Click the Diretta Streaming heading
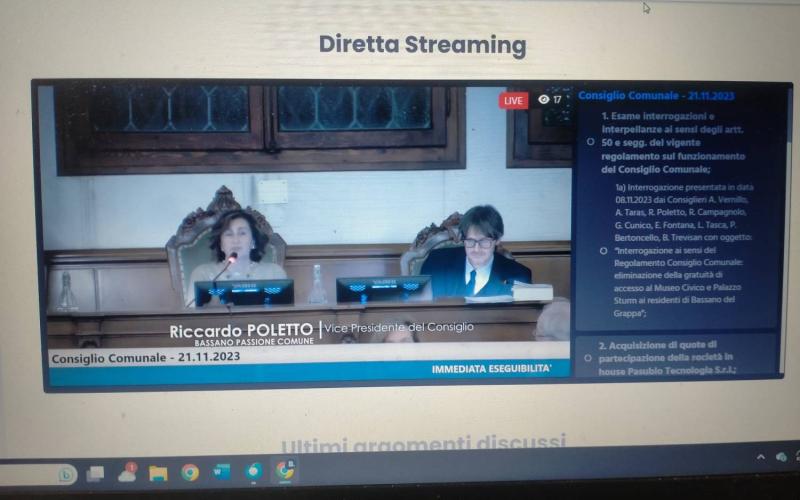 coord(422,44)
